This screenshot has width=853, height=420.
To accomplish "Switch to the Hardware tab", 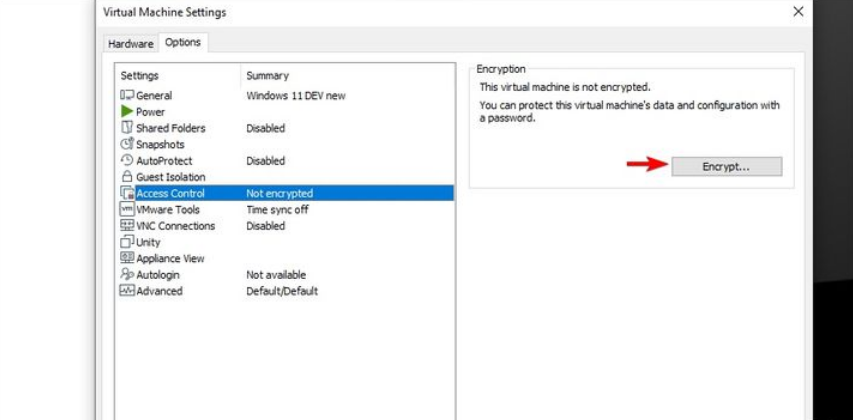I will coord(130,44).
